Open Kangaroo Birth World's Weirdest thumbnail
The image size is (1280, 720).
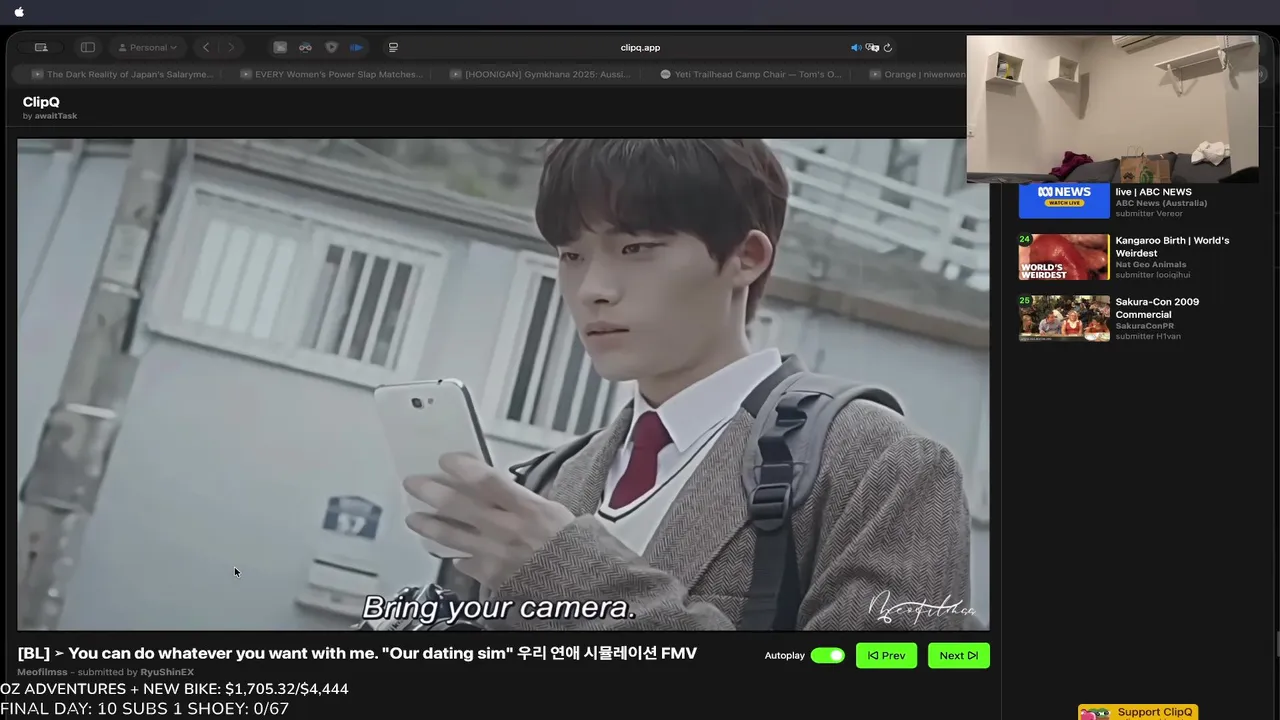tap(1064, 257)
